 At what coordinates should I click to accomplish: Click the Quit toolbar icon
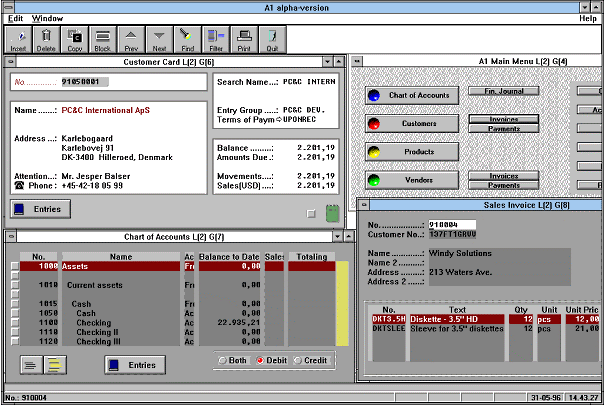[271, 38]
